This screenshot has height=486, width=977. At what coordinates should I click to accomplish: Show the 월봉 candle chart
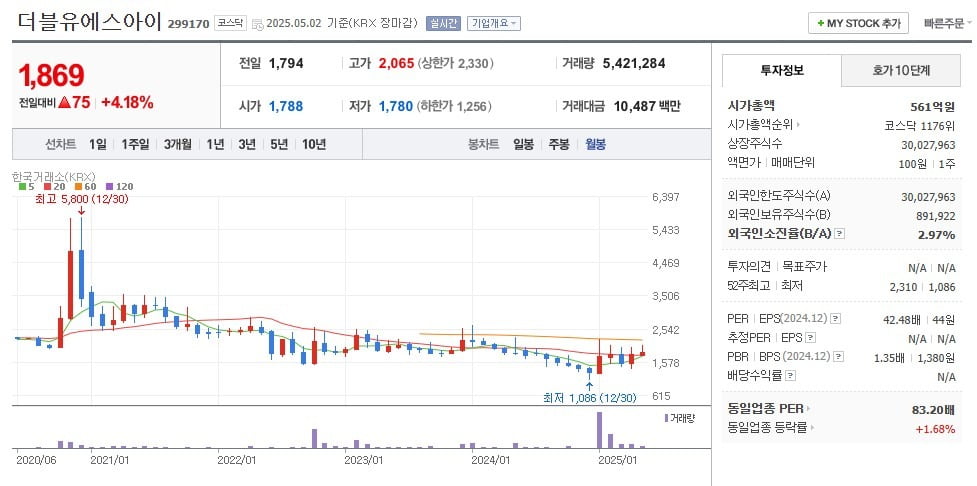(595, 145)
